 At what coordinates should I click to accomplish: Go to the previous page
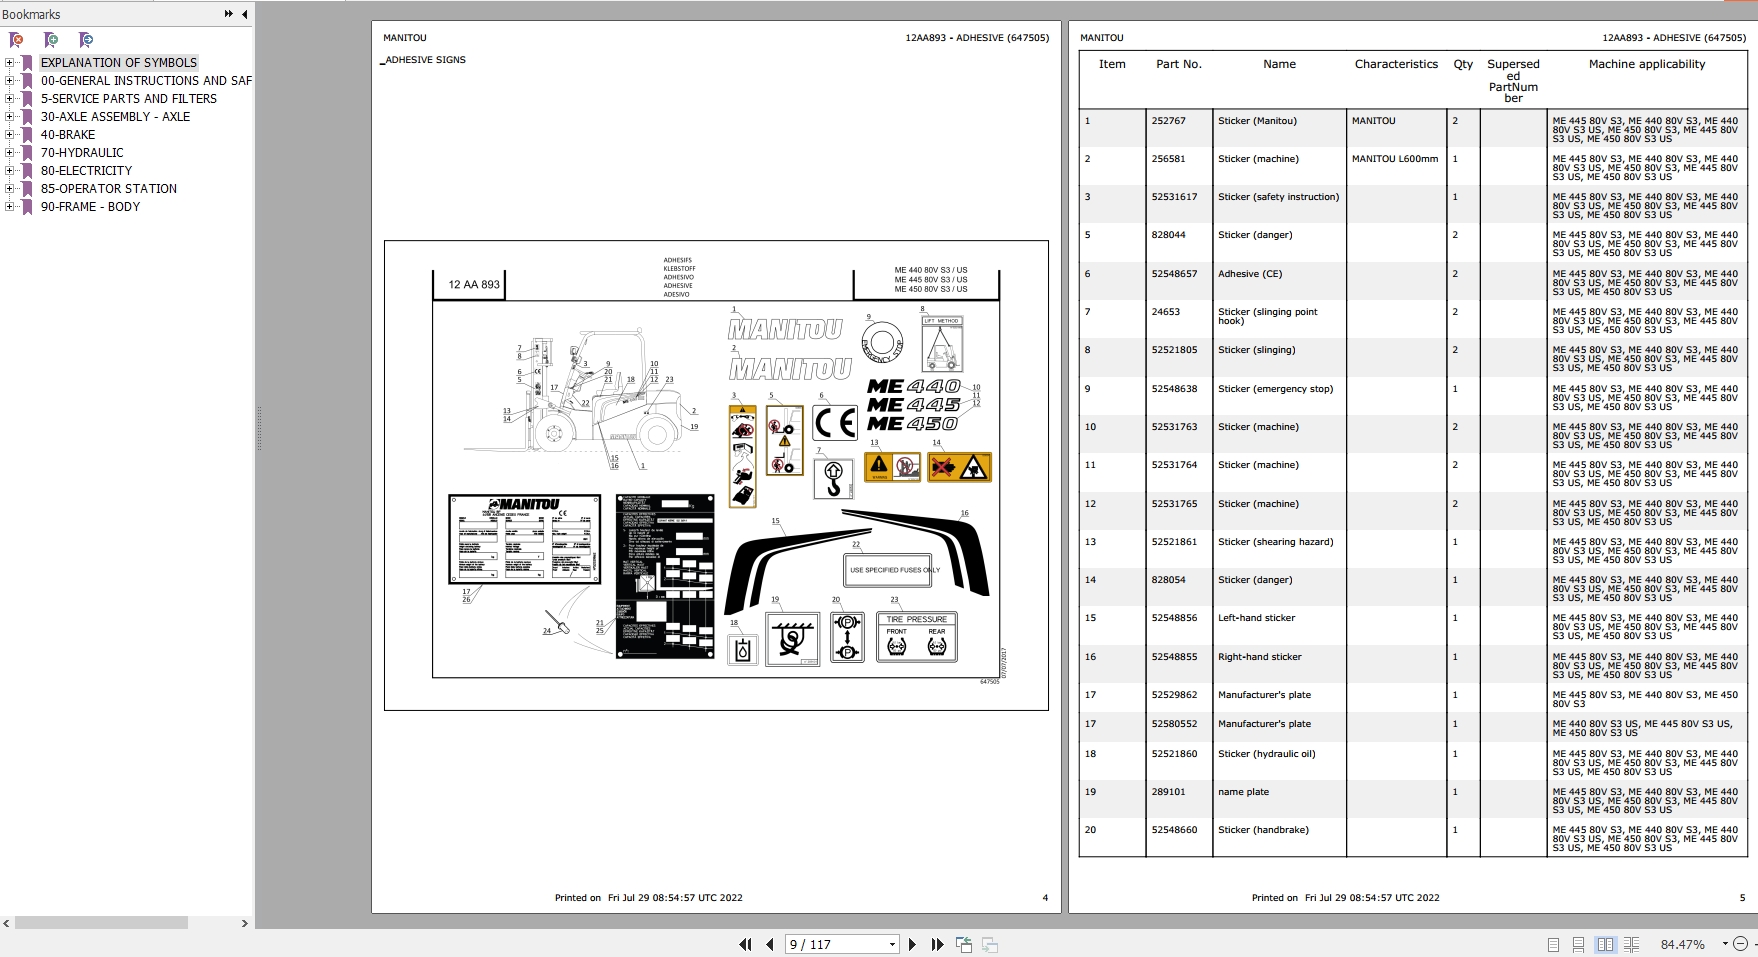(x=769, y=944)
